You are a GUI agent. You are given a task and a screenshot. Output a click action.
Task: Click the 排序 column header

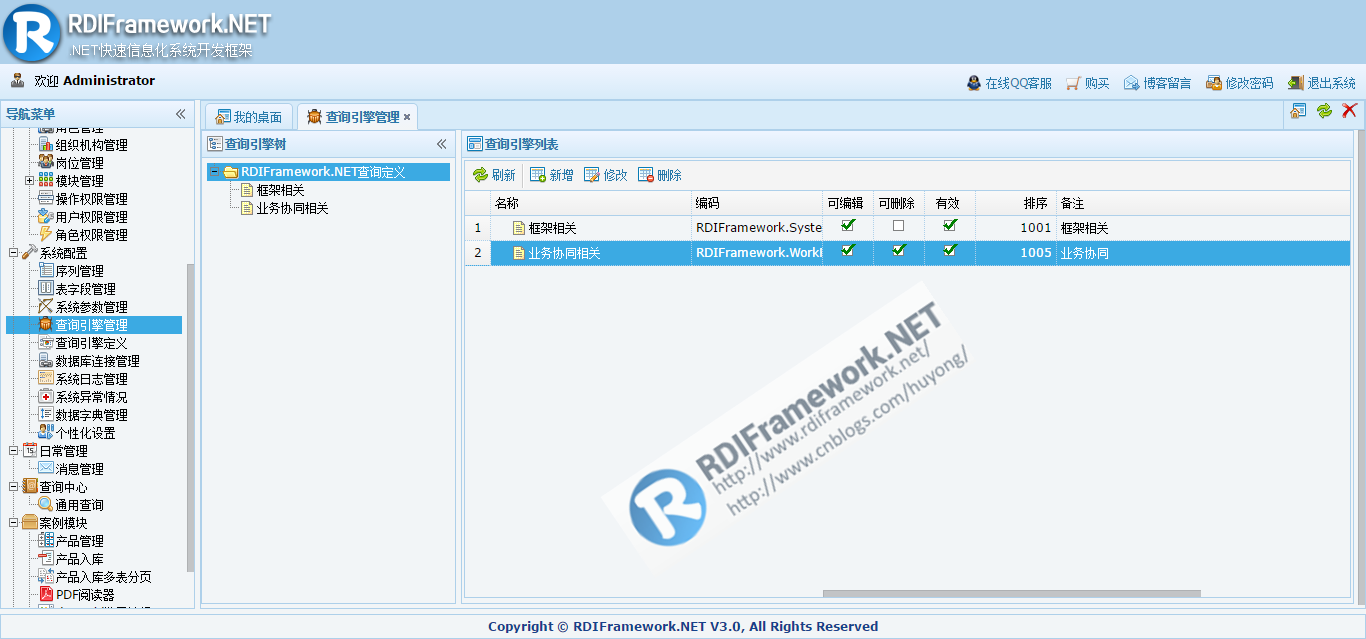(1015, 203)
